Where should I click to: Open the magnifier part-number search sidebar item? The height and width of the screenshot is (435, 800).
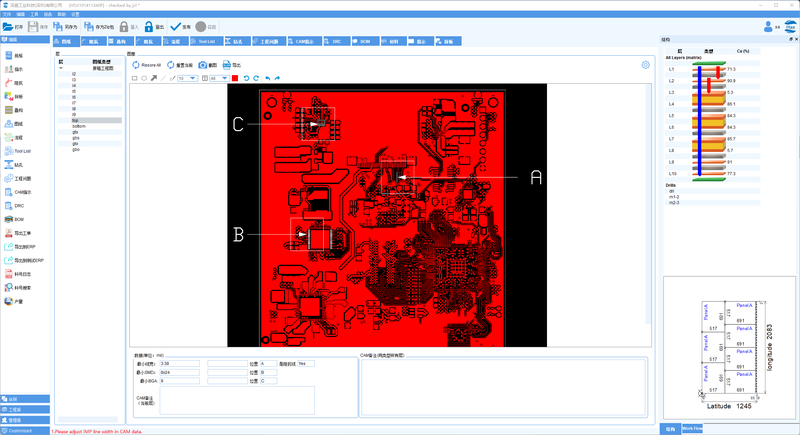point(18,288)
